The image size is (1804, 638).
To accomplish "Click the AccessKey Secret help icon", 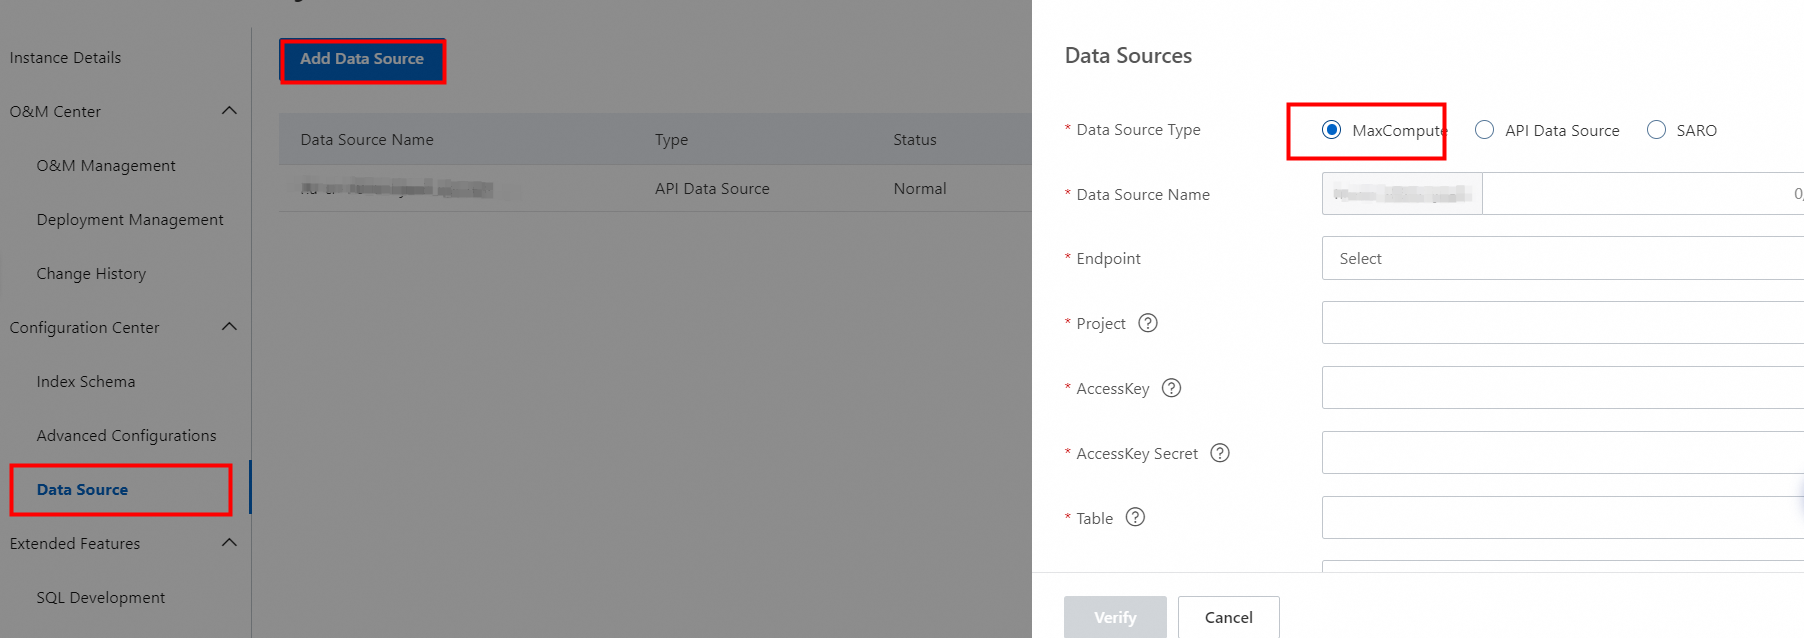I will point(1219,453).
